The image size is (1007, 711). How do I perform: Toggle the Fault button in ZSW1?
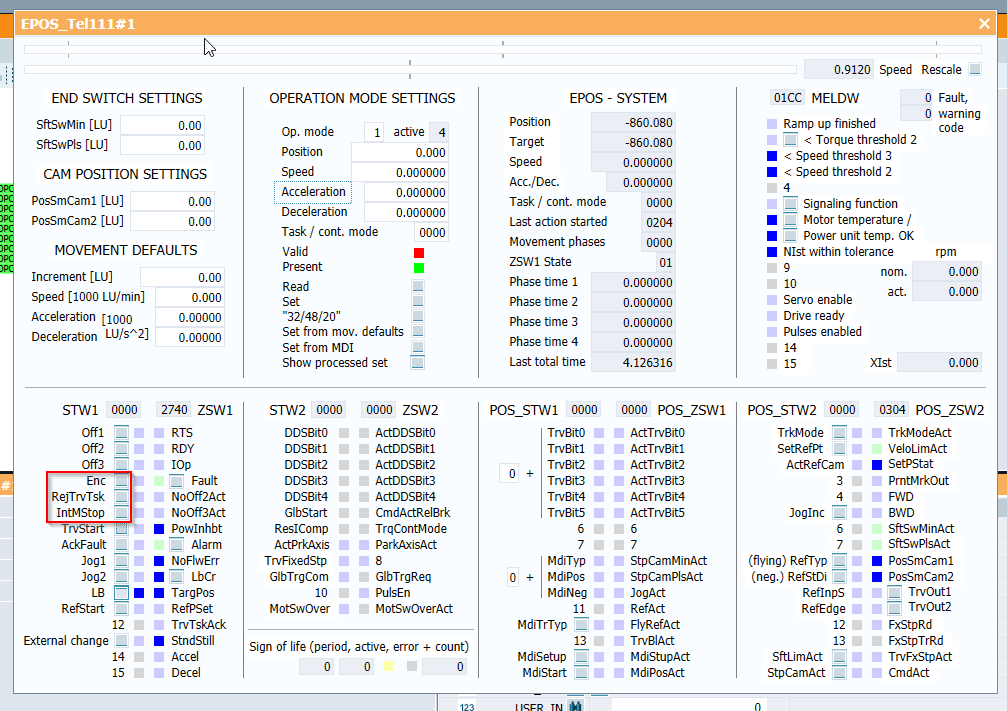[177, 480]
